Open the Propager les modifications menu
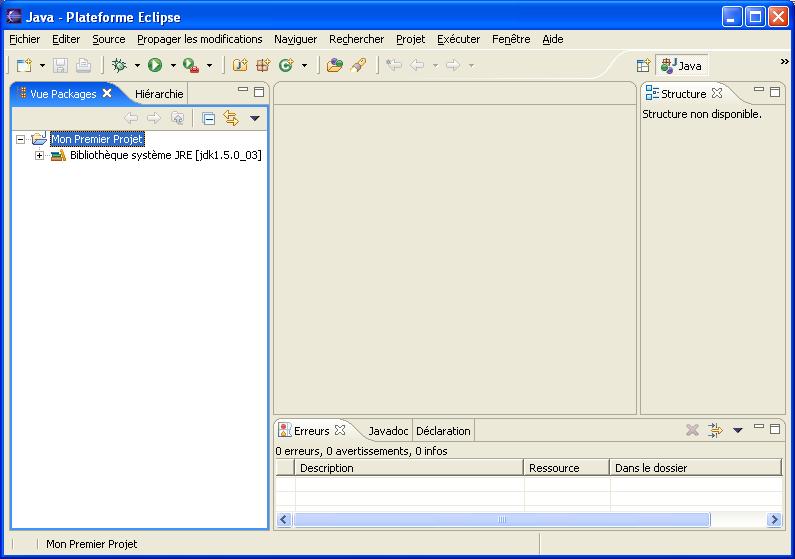Viewport: 795px width, 559px height. coord(199,39)
